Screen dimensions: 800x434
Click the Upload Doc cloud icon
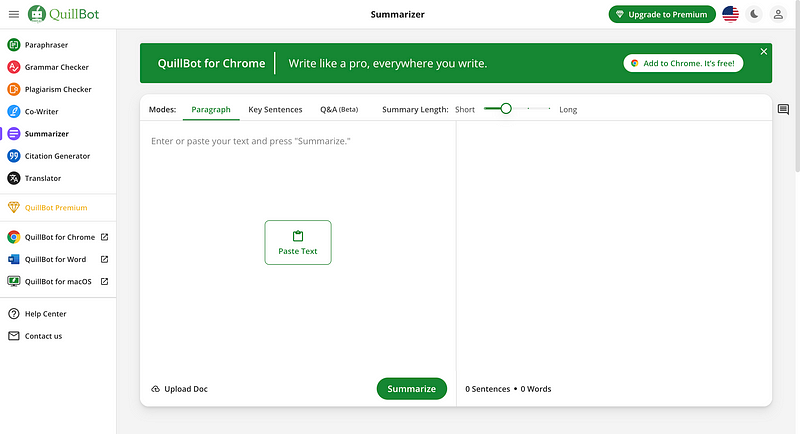tap(156, 389)
